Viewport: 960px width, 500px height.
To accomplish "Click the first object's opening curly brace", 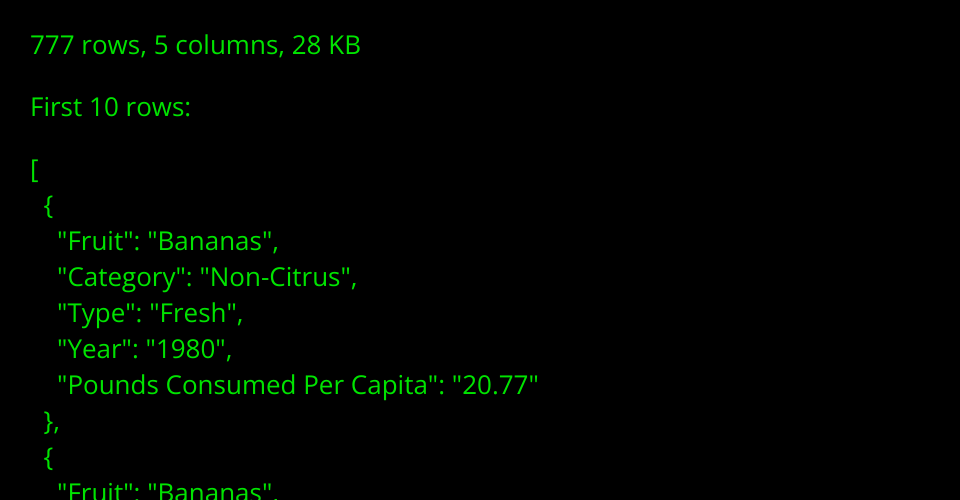I will [x=49, y=206].
